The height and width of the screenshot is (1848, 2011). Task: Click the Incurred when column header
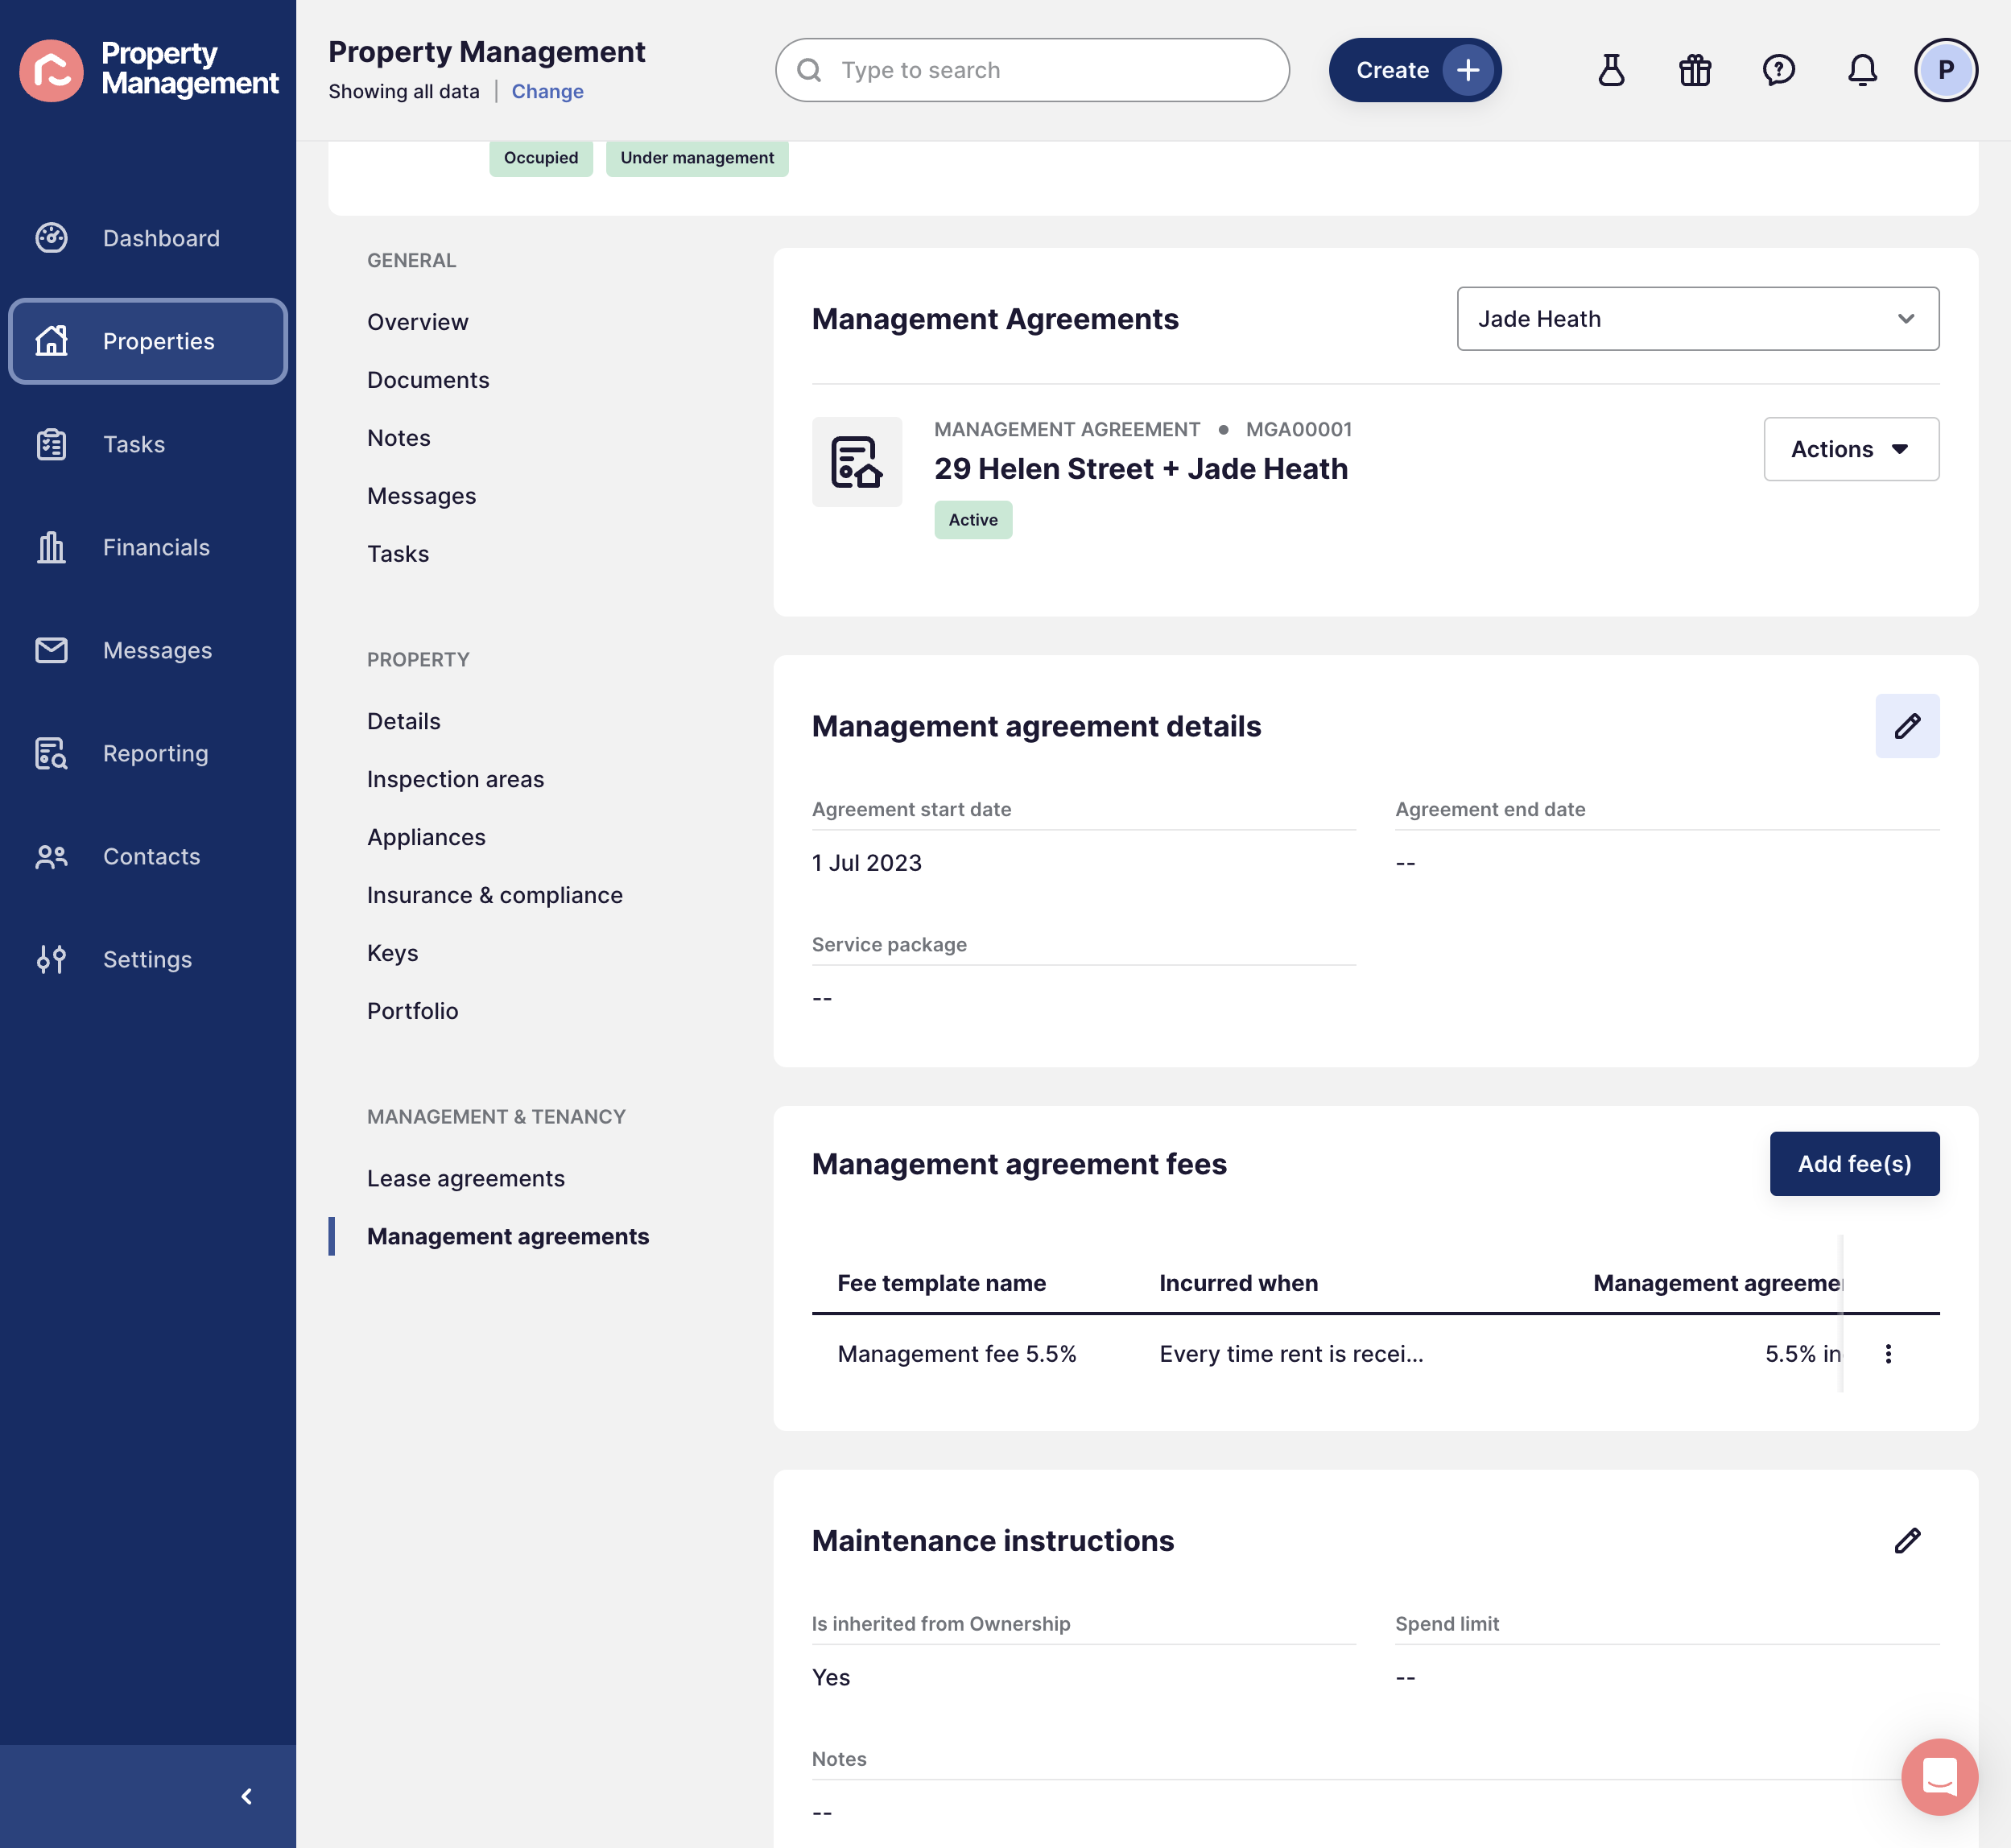point(1239,1283)
